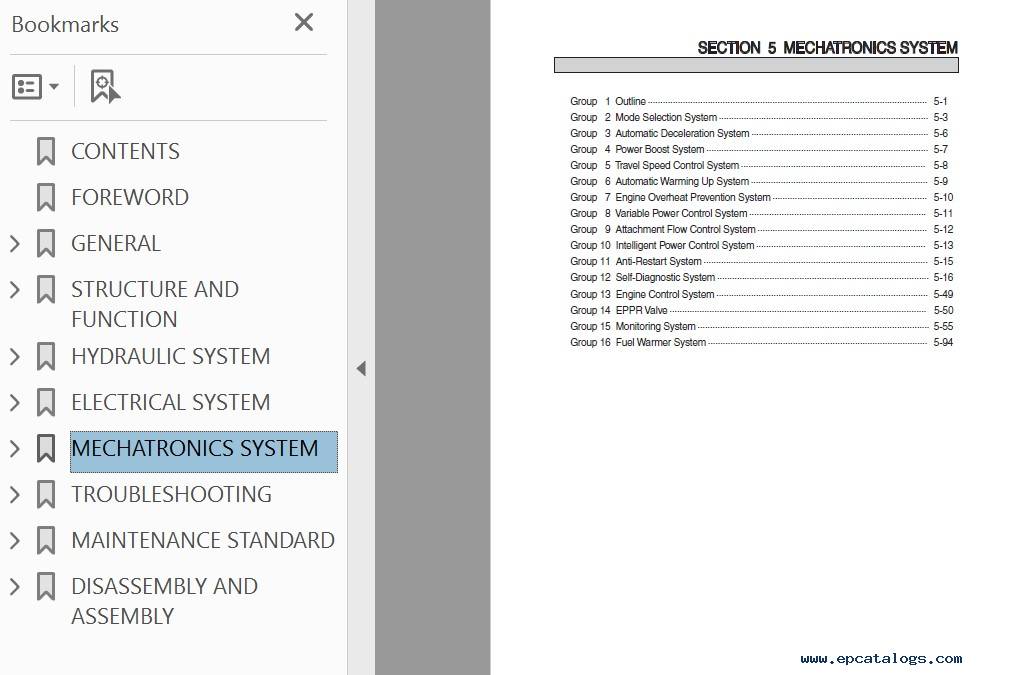Click bookmark icon beside ELECTRICAL SYSTEM
1013x675 pixels.
[46, 402]
